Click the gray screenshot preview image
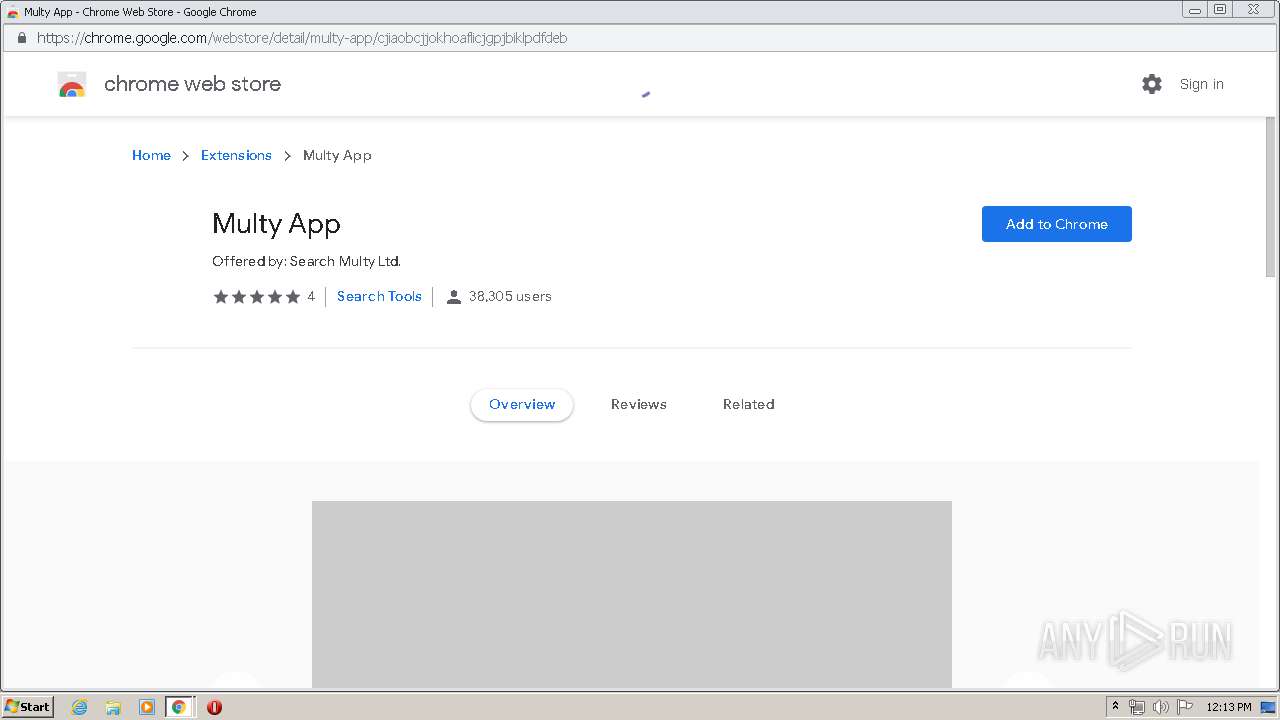This screenshot has width=1280, height=720. click(x=632, y=594)
